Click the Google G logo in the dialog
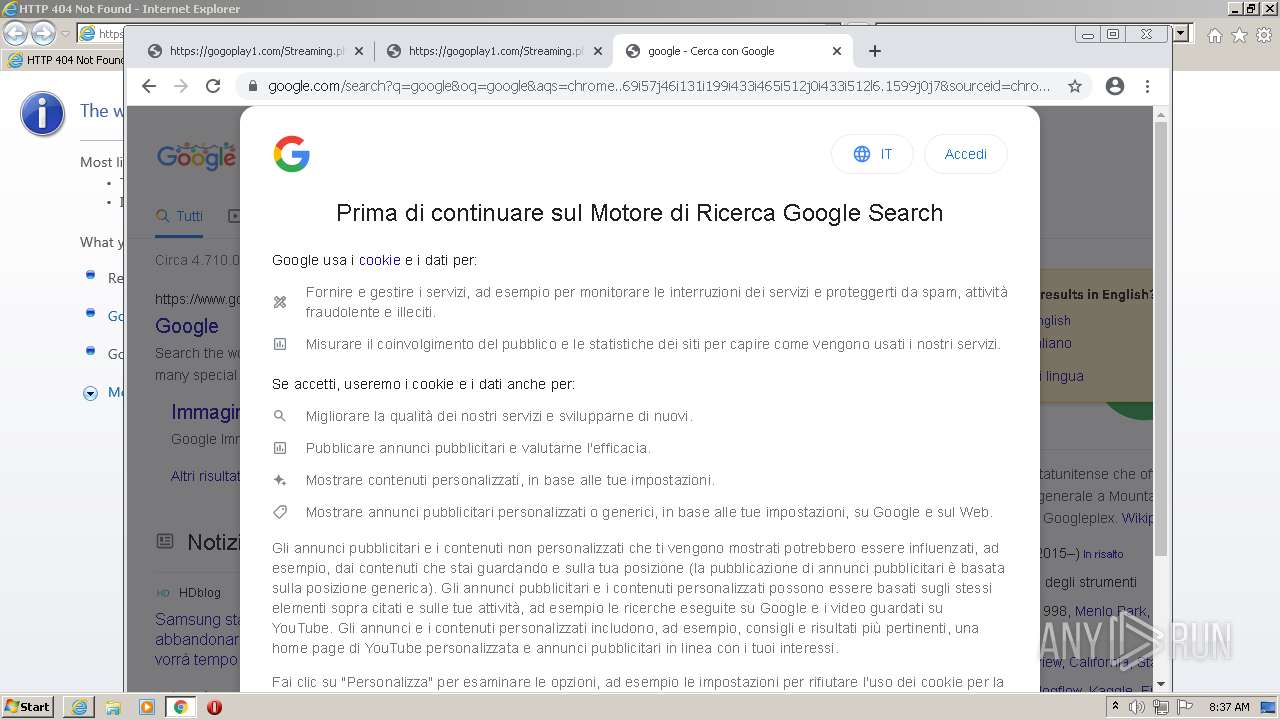 tap(291, 154)
